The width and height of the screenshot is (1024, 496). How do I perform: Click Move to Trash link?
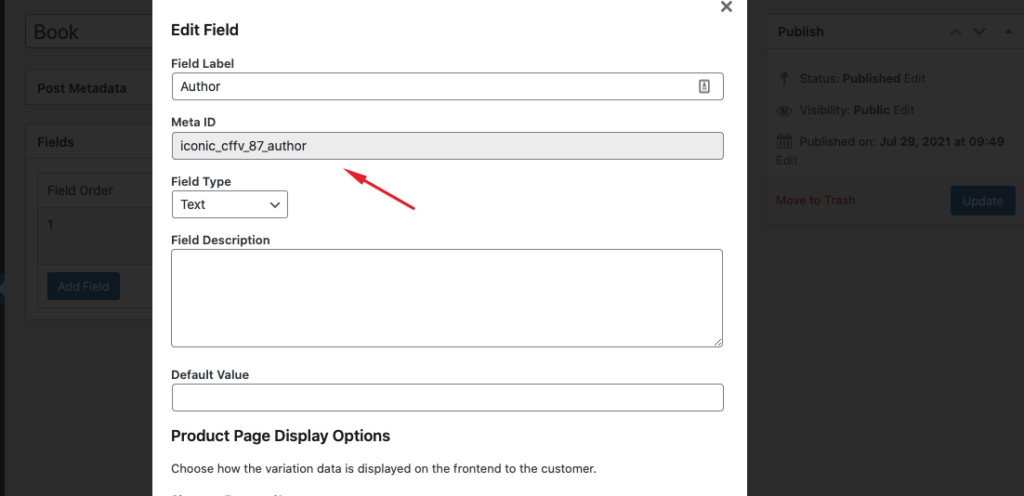[815, 200]
